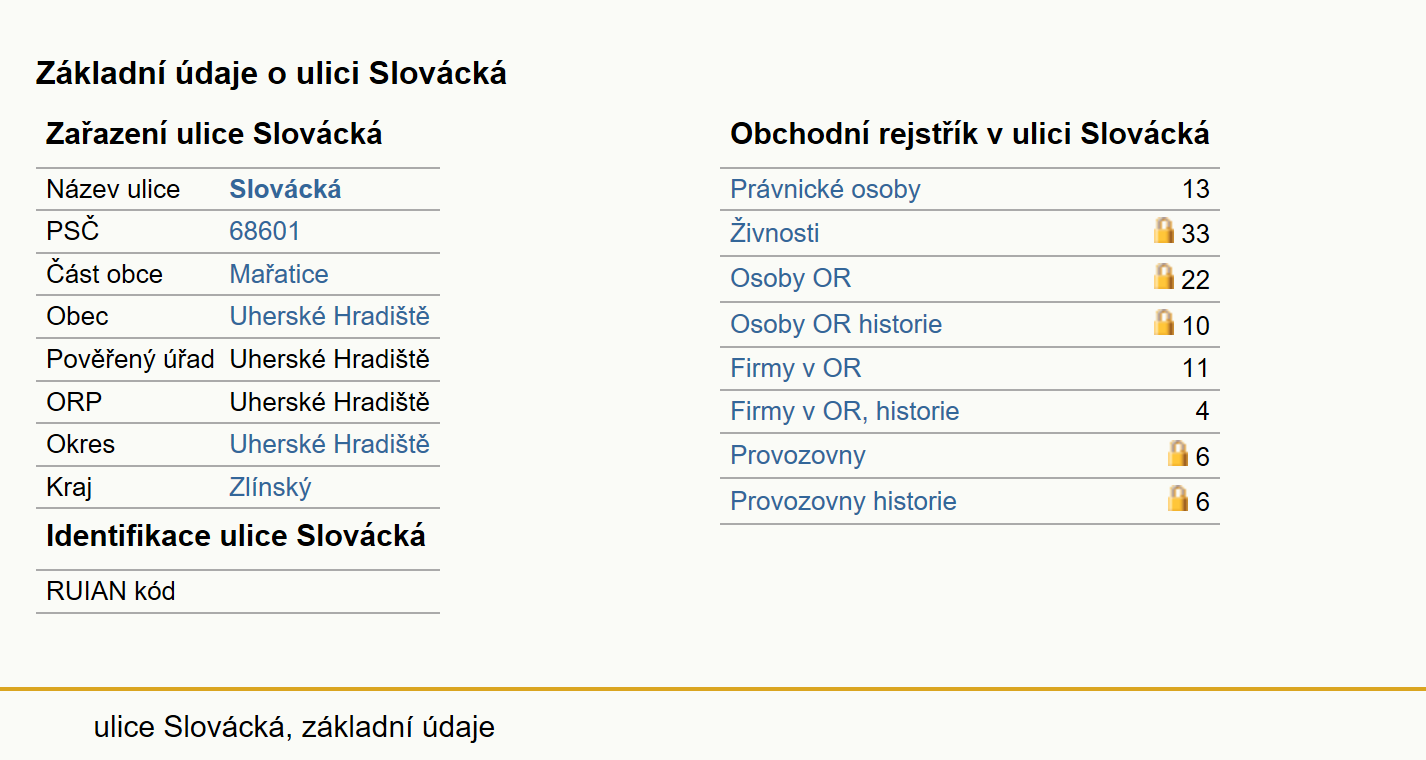Image resolution: width=1426 pixels, height=760 pixels.
Task: Open Osoby OR historie link
Action: [836, 325]
